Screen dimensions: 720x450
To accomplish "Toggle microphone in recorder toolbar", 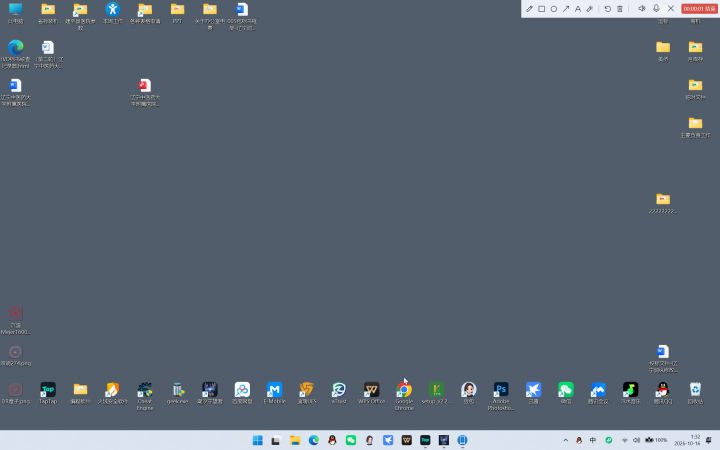I will pos(656,8).
